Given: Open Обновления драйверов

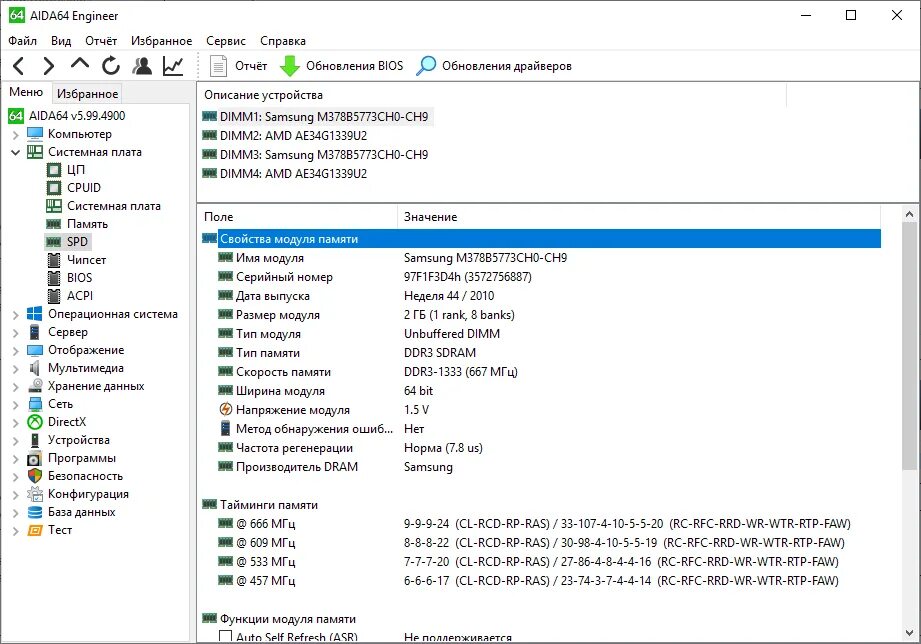Looking at the screenshot, I should click(x=493, y=66).
